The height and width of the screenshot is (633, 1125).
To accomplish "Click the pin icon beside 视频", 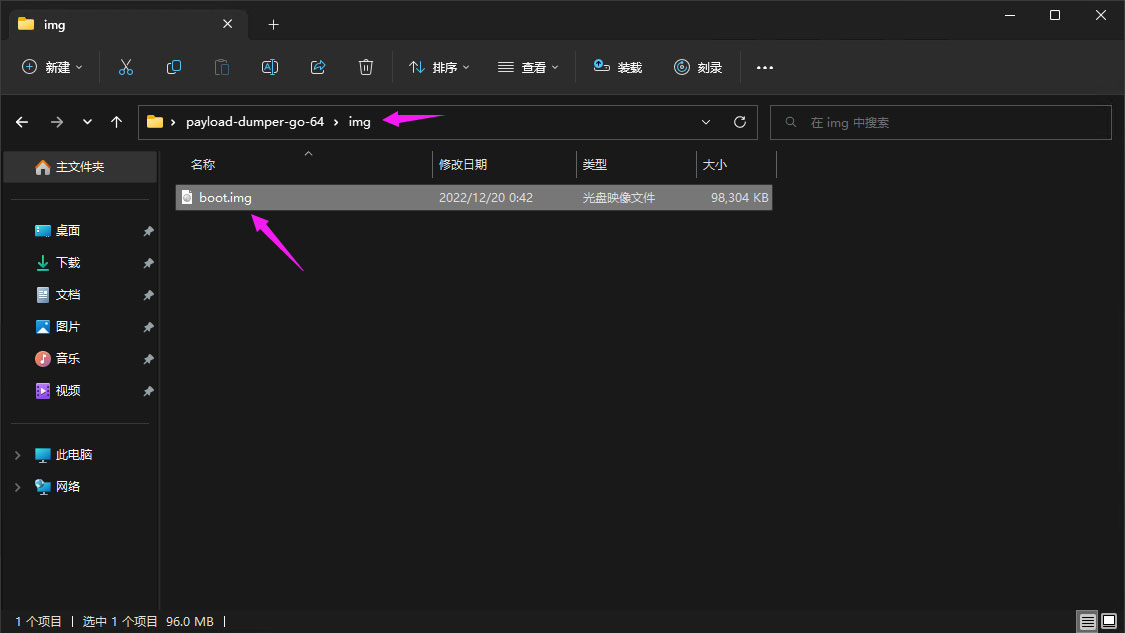I will tap(149, 391).
